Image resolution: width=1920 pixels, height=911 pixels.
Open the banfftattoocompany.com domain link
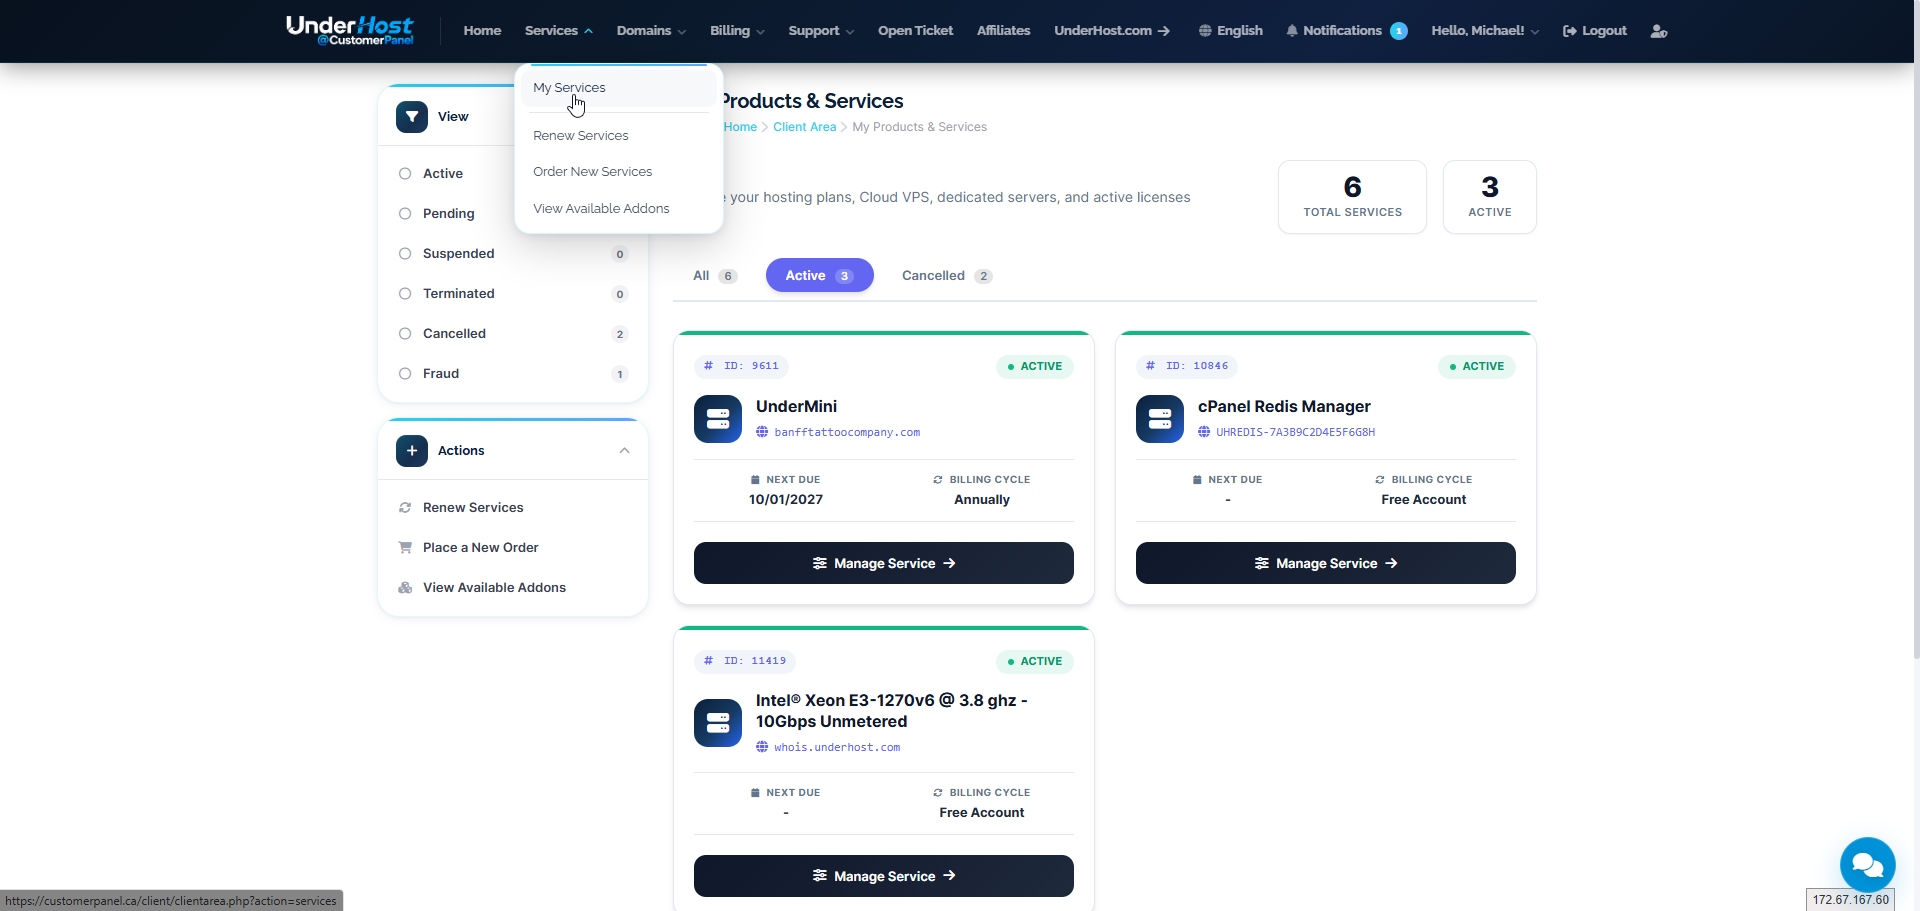pos(847,432)
